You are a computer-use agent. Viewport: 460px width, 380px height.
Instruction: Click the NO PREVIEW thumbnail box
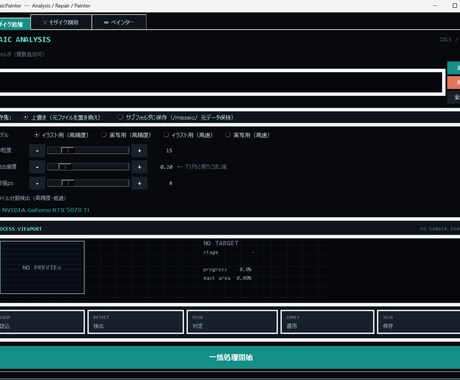point(42,267)
